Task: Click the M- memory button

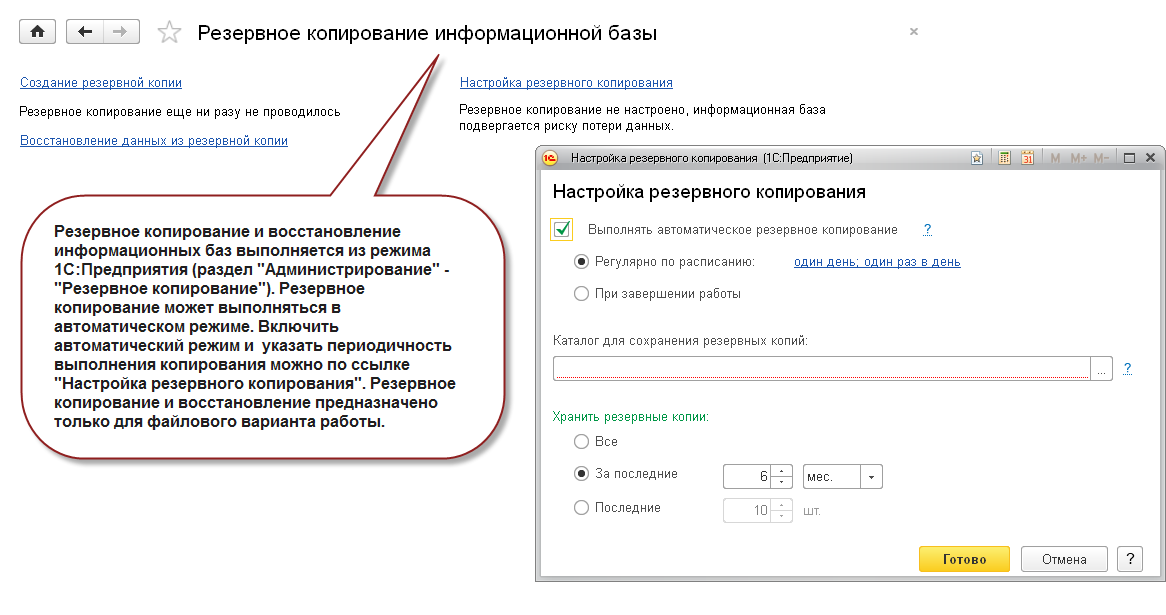Action: [1101, 158]
